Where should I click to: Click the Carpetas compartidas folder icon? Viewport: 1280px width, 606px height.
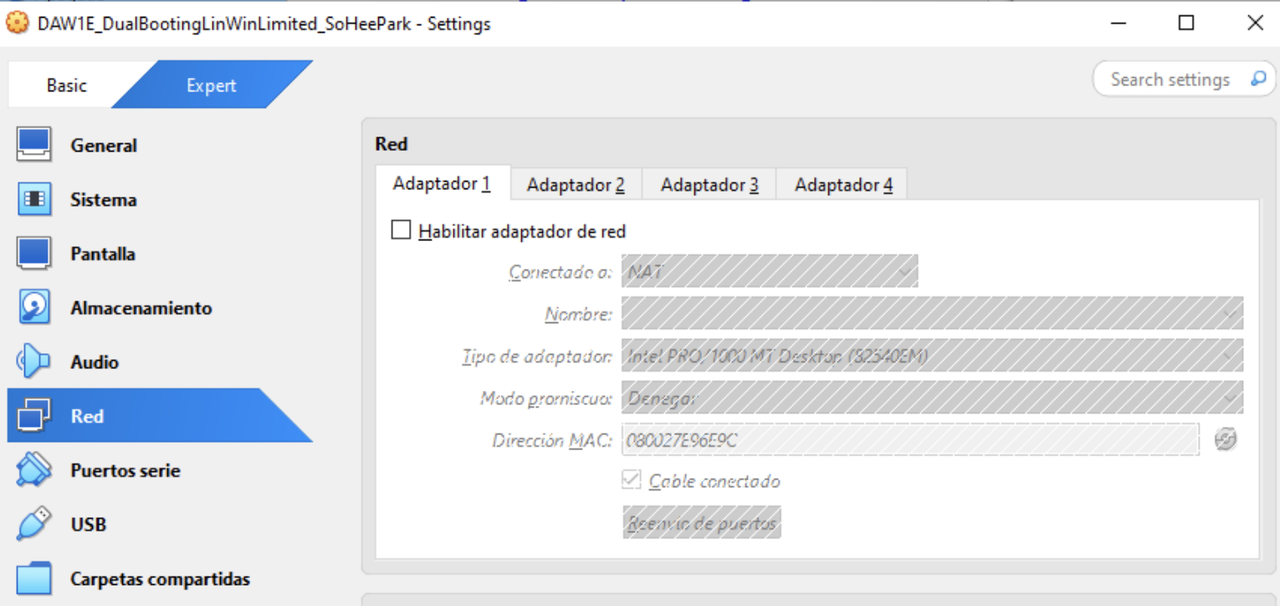[x=34, y=578]
